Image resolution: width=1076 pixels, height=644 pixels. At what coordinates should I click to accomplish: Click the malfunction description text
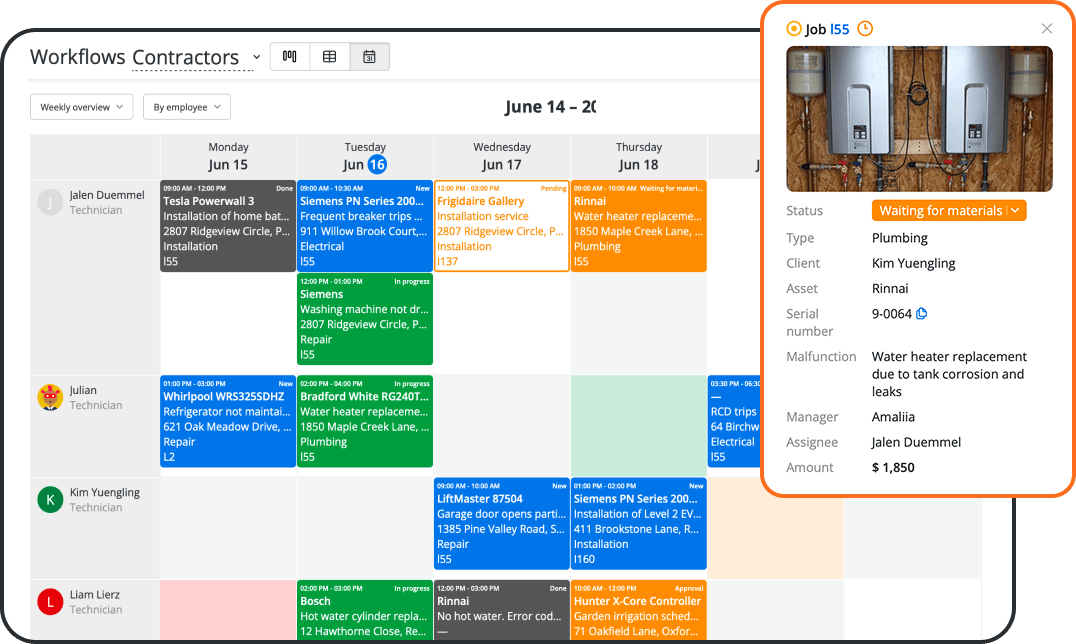tap(949, 374)
